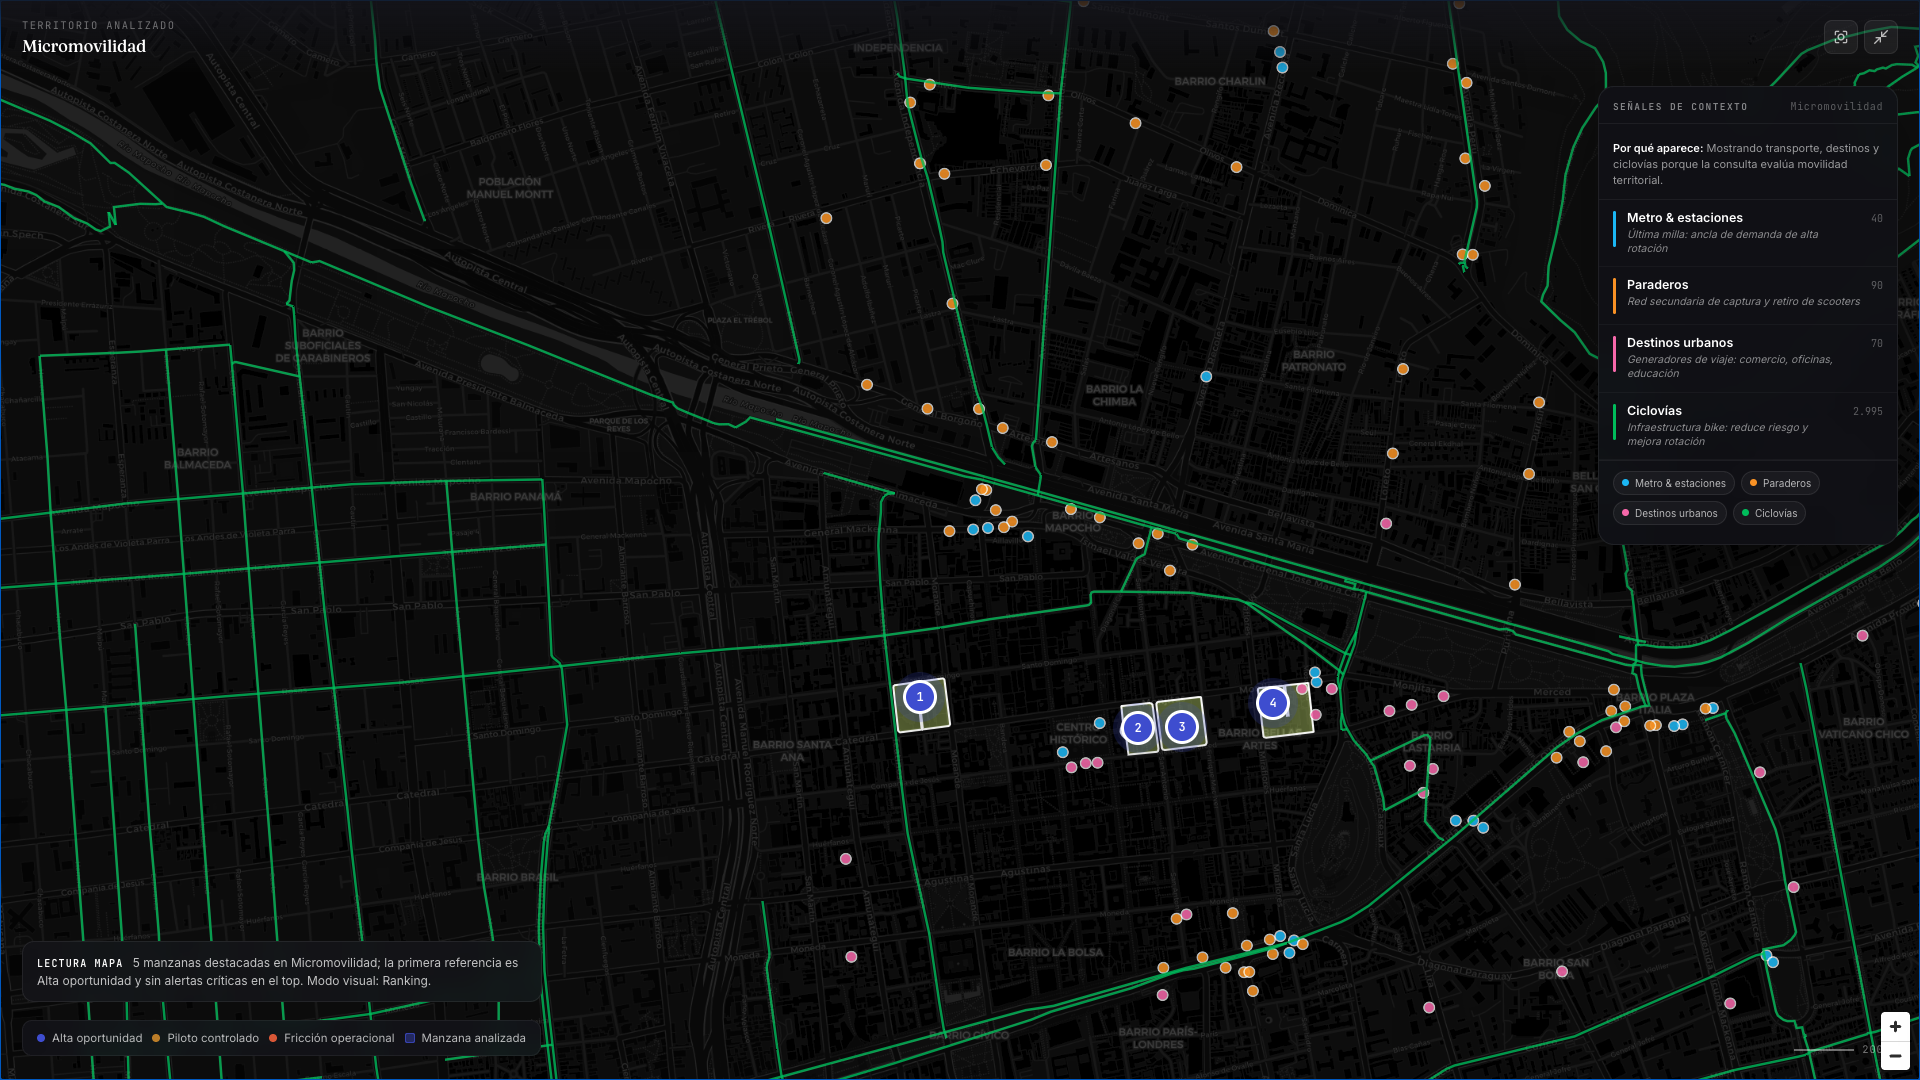This screenshot has height=1080, width=1920.
Task: Click the LECTURA MAPA summary box
Action: [x=282, y=972]
